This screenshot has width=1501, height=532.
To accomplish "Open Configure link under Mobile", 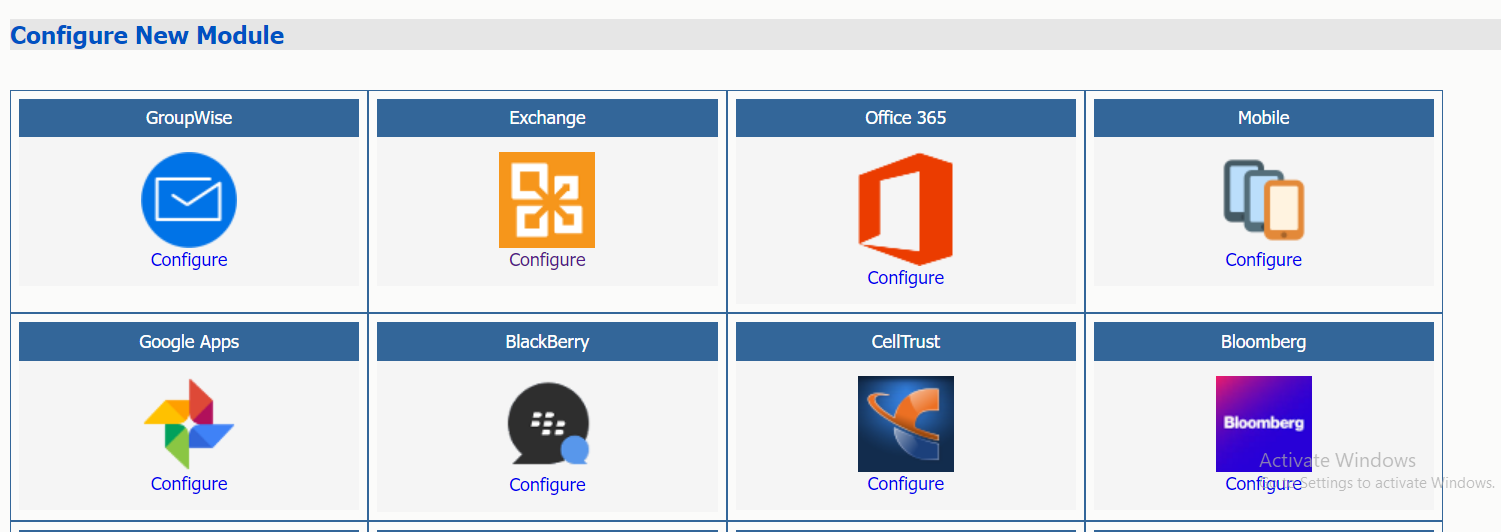I will (1263, 260).
